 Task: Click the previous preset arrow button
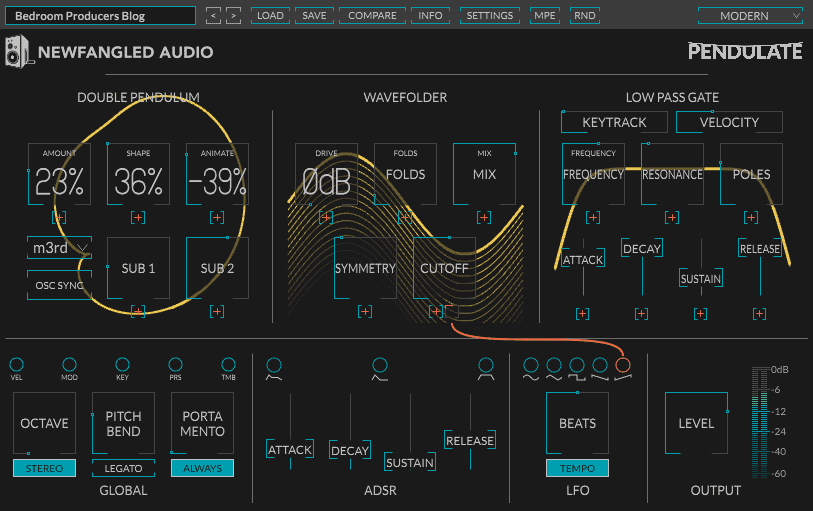click(x=214, y=16)
